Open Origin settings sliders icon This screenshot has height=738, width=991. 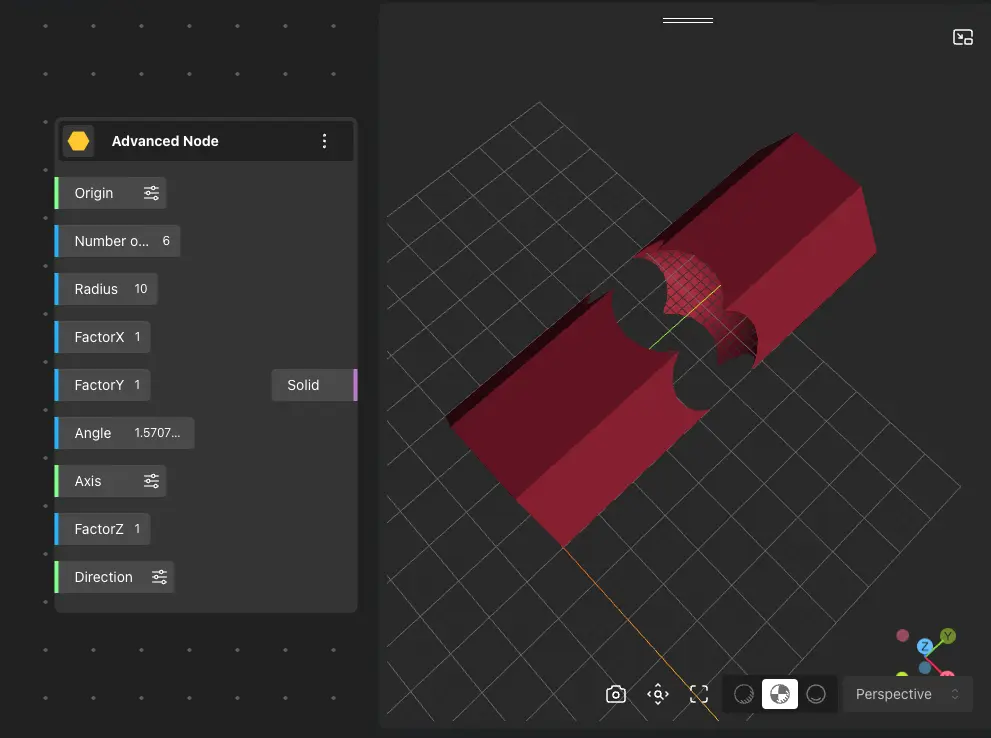(x=151, y=193)
